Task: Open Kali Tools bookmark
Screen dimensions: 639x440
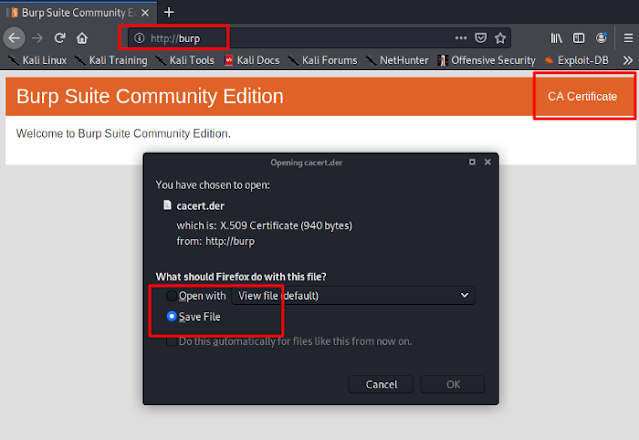Action: pyautogui.click(x=185, y=60)
